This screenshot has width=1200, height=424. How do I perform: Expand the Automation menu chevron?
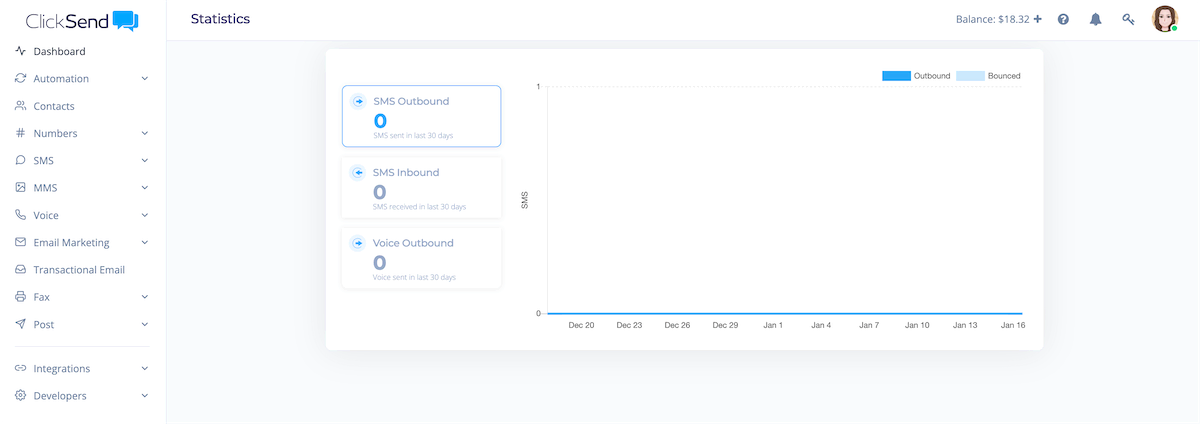click(x=145, y=79)
